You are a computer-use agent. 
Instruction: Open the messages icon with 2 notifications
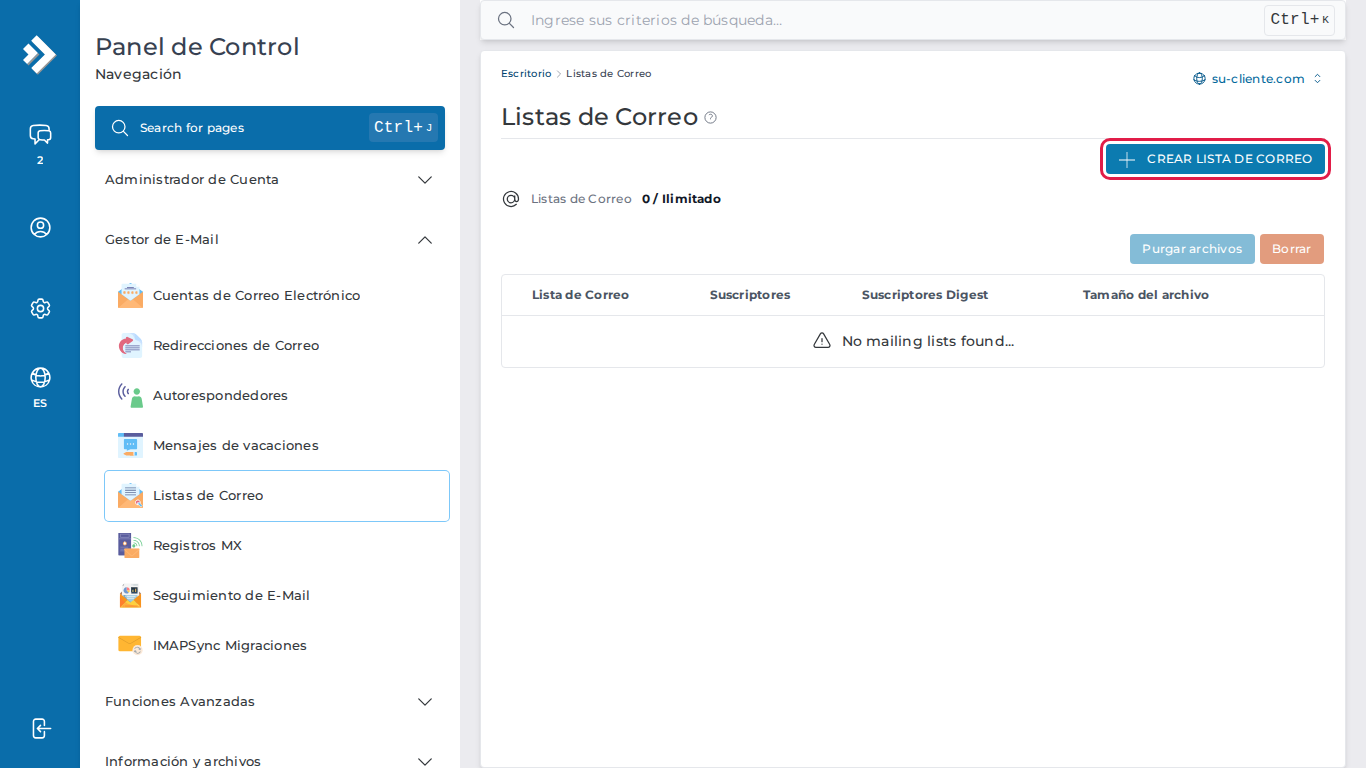40,134
